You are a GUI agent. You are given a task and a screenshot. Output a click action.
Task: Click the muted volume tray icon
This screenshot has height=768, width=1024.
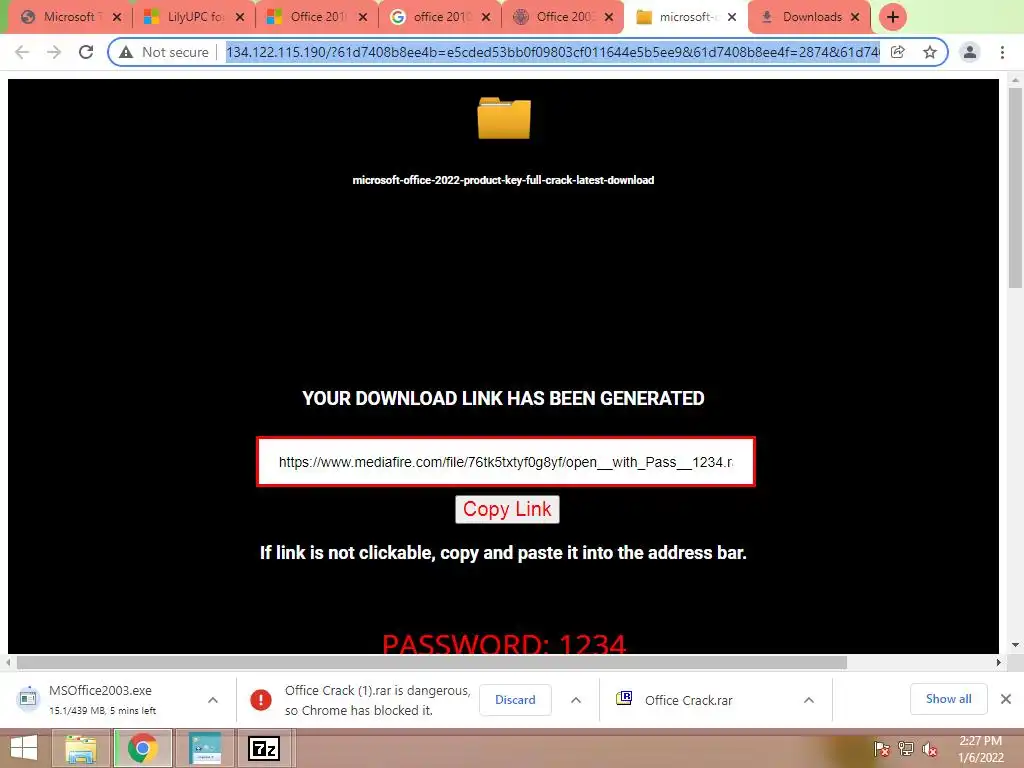click(929, 749)
